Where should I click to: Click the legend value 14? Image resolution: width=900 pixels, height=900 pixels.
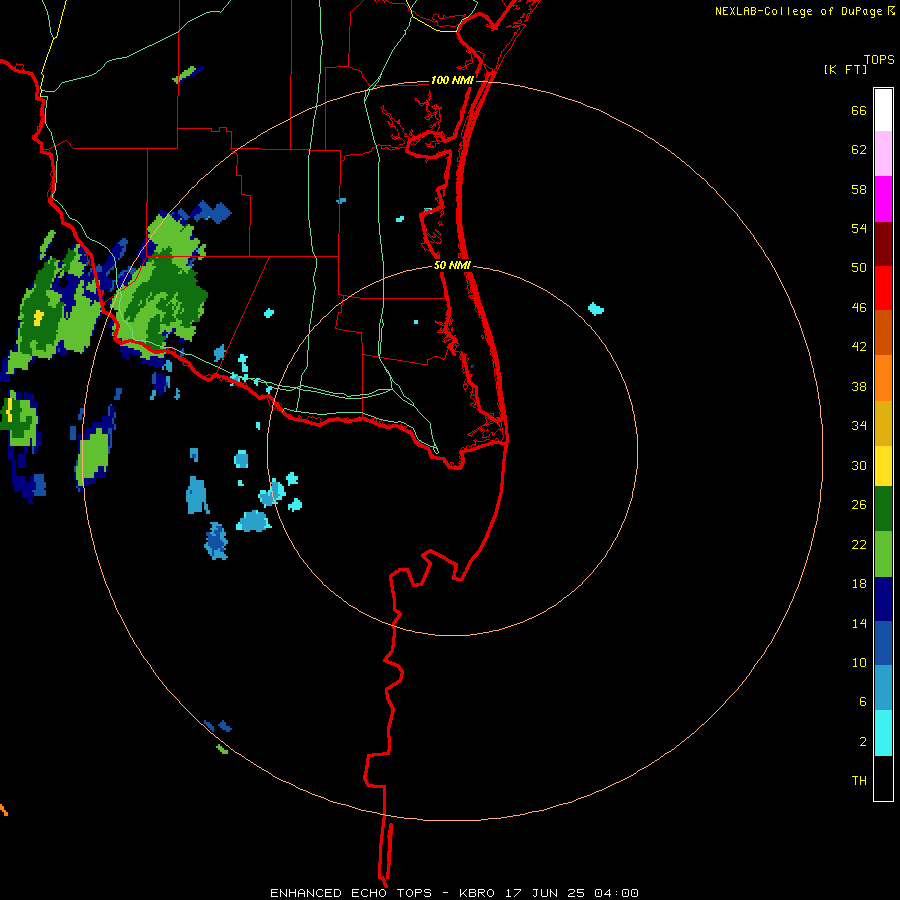pos(859,623)
